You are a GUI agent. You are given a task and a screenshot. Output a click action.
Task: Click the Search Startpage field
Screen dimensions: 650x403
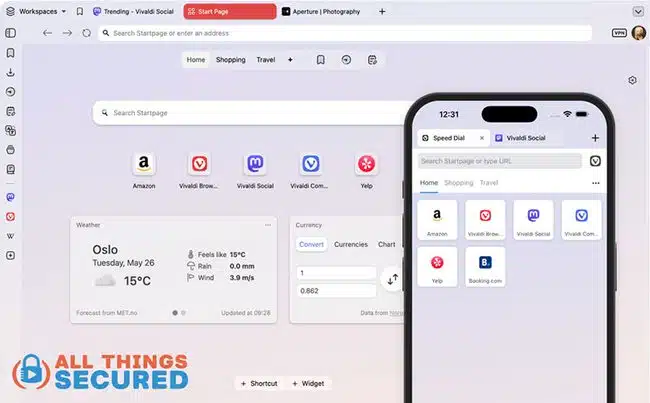(x=249, y=113)
